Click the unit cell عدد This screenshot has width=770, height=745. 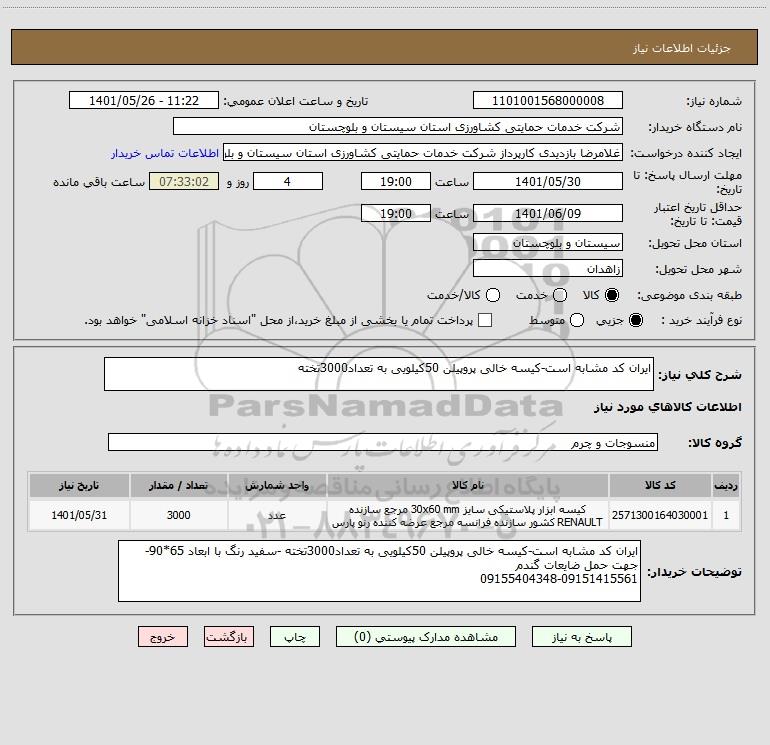click(x=277, y=515)
